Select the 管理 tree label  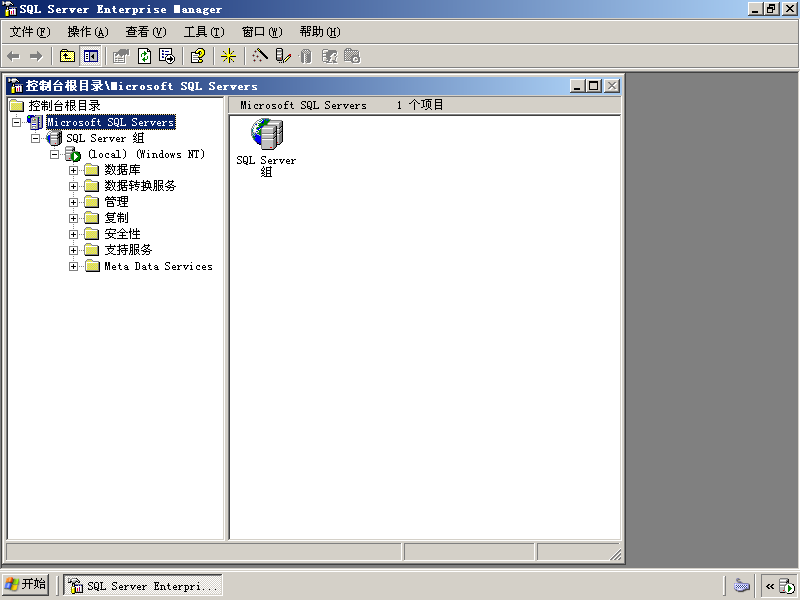point(116,202)
